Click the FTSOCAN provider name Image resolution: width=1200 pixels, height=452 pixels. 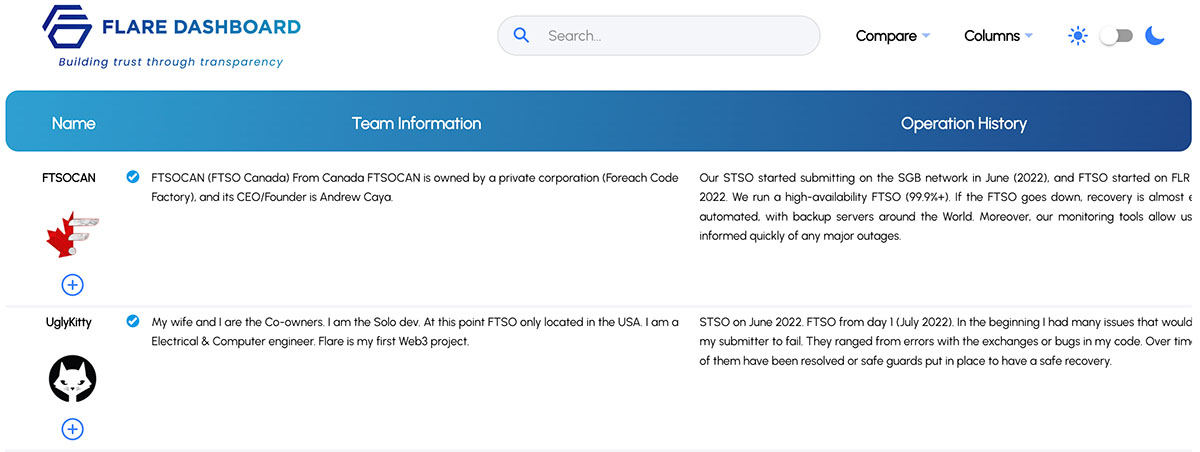69,178
